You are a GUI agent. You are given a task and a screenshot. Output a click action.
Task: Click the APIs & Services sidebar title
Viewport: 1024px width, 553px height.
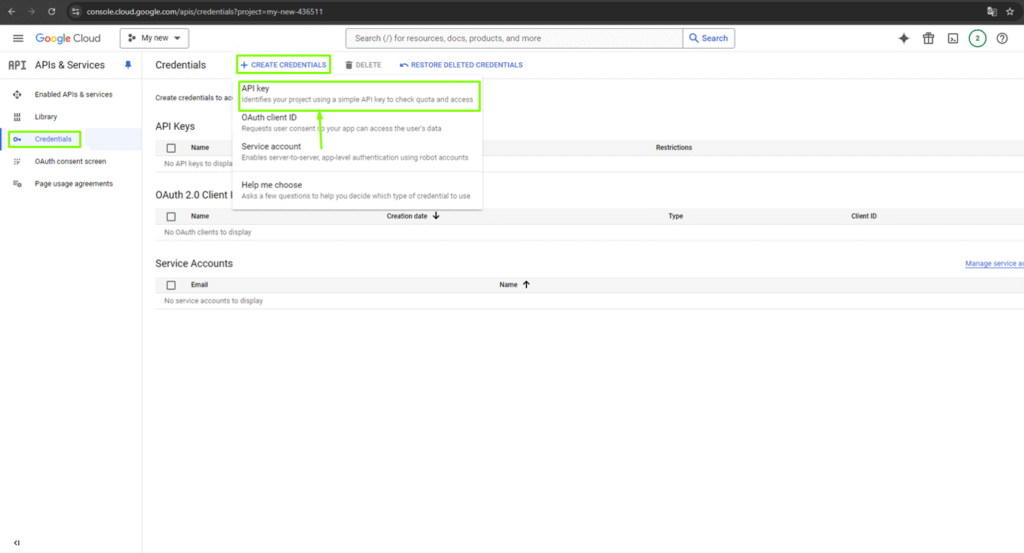pos(69,65)
